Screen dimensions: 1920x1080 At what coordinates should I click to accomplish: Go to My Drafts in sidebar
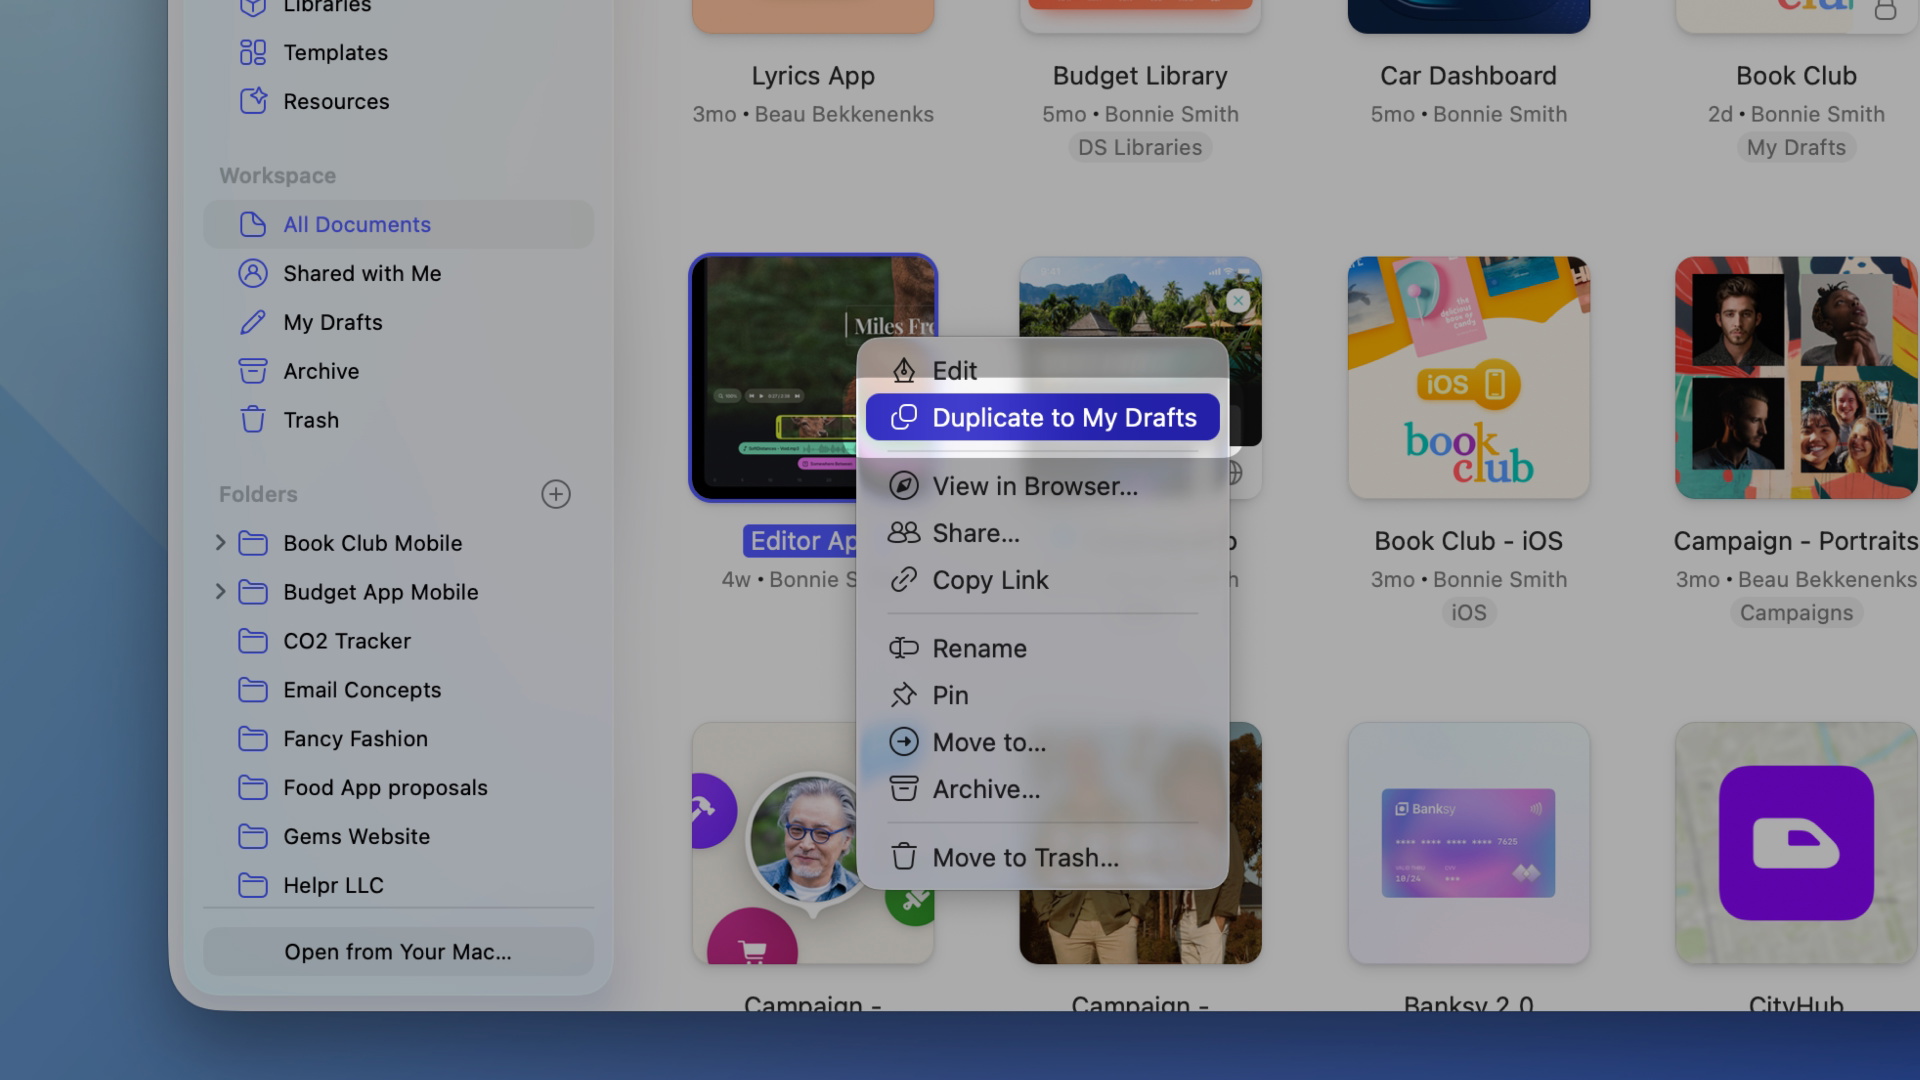[398, 322]
